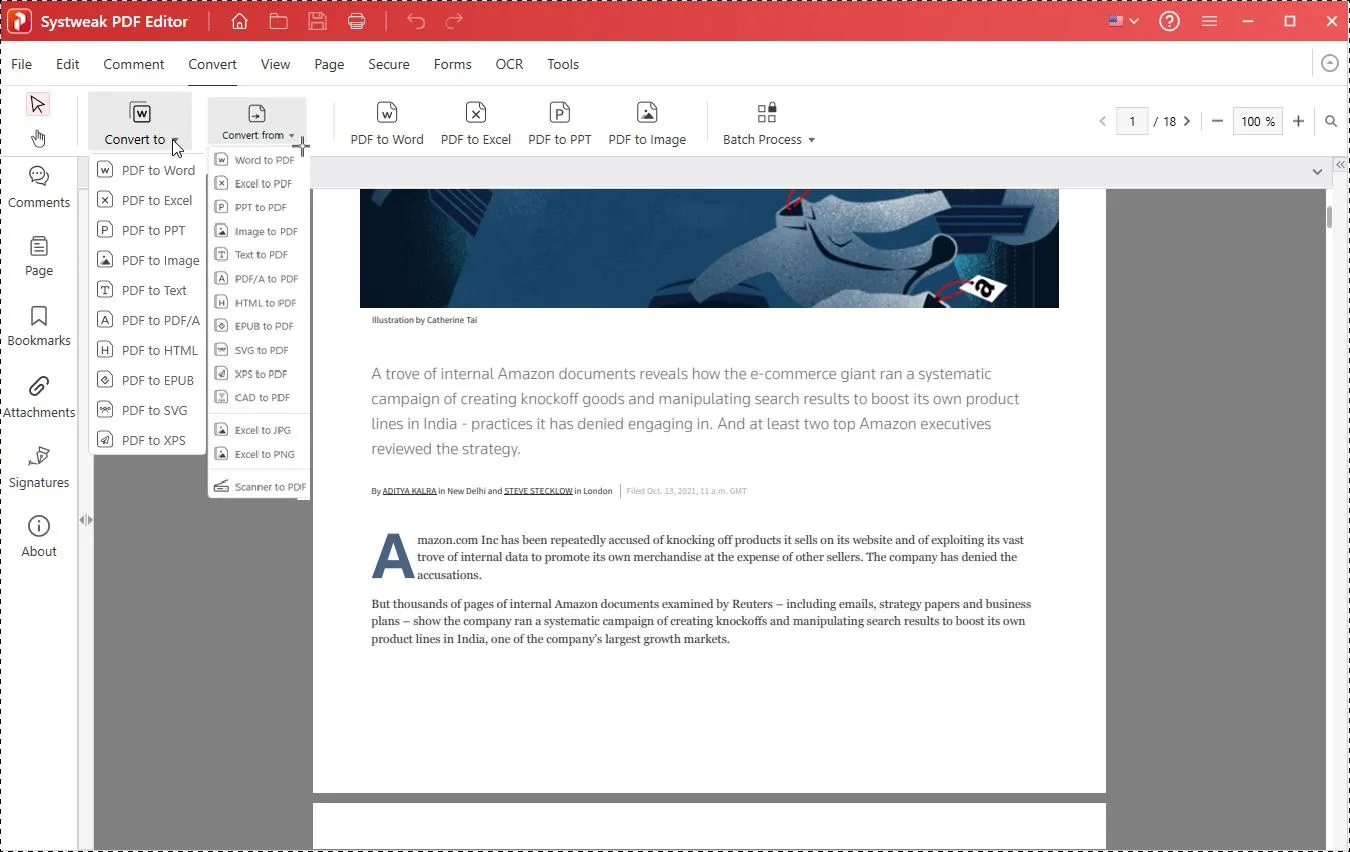Go to the previous page arrow
The image size is (1350, 852).
click(1102, 121)
